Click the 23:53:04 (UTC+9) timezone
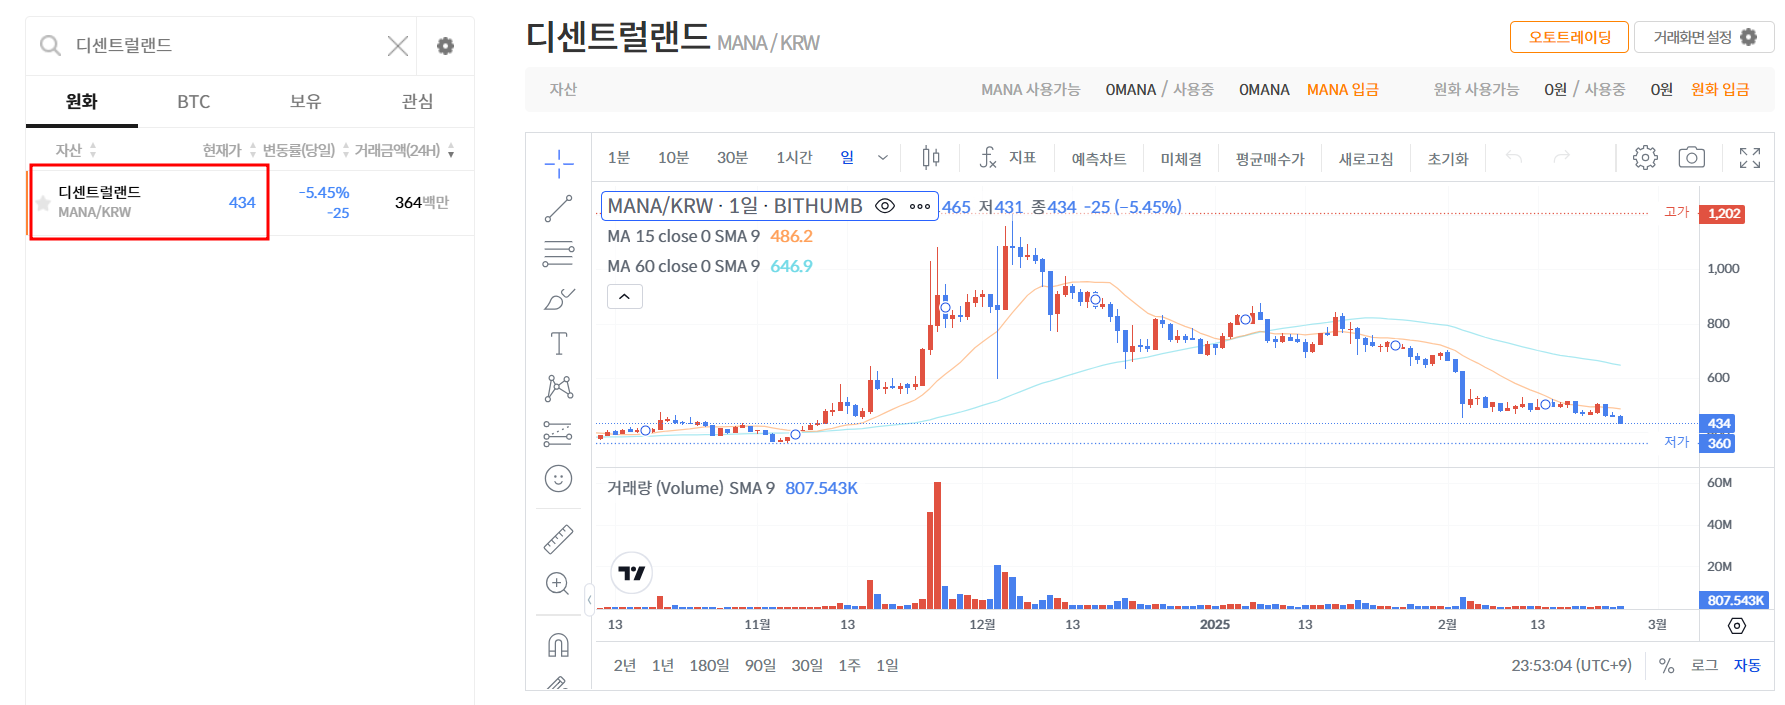The height and width of the screenshot is (705, 1785). 1571,666
